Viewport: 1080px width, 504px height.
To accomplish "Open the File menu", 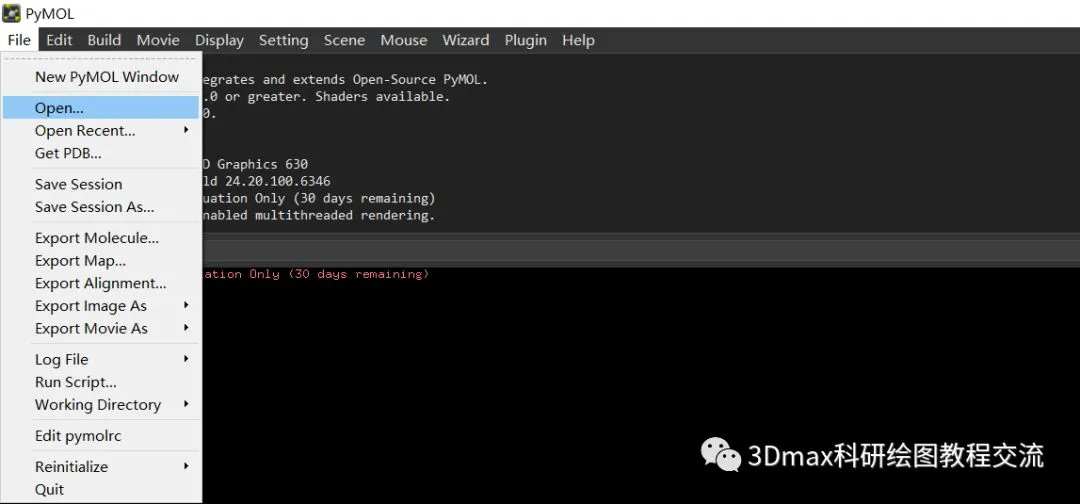I will pyautogui.click(x=19, y=40).
